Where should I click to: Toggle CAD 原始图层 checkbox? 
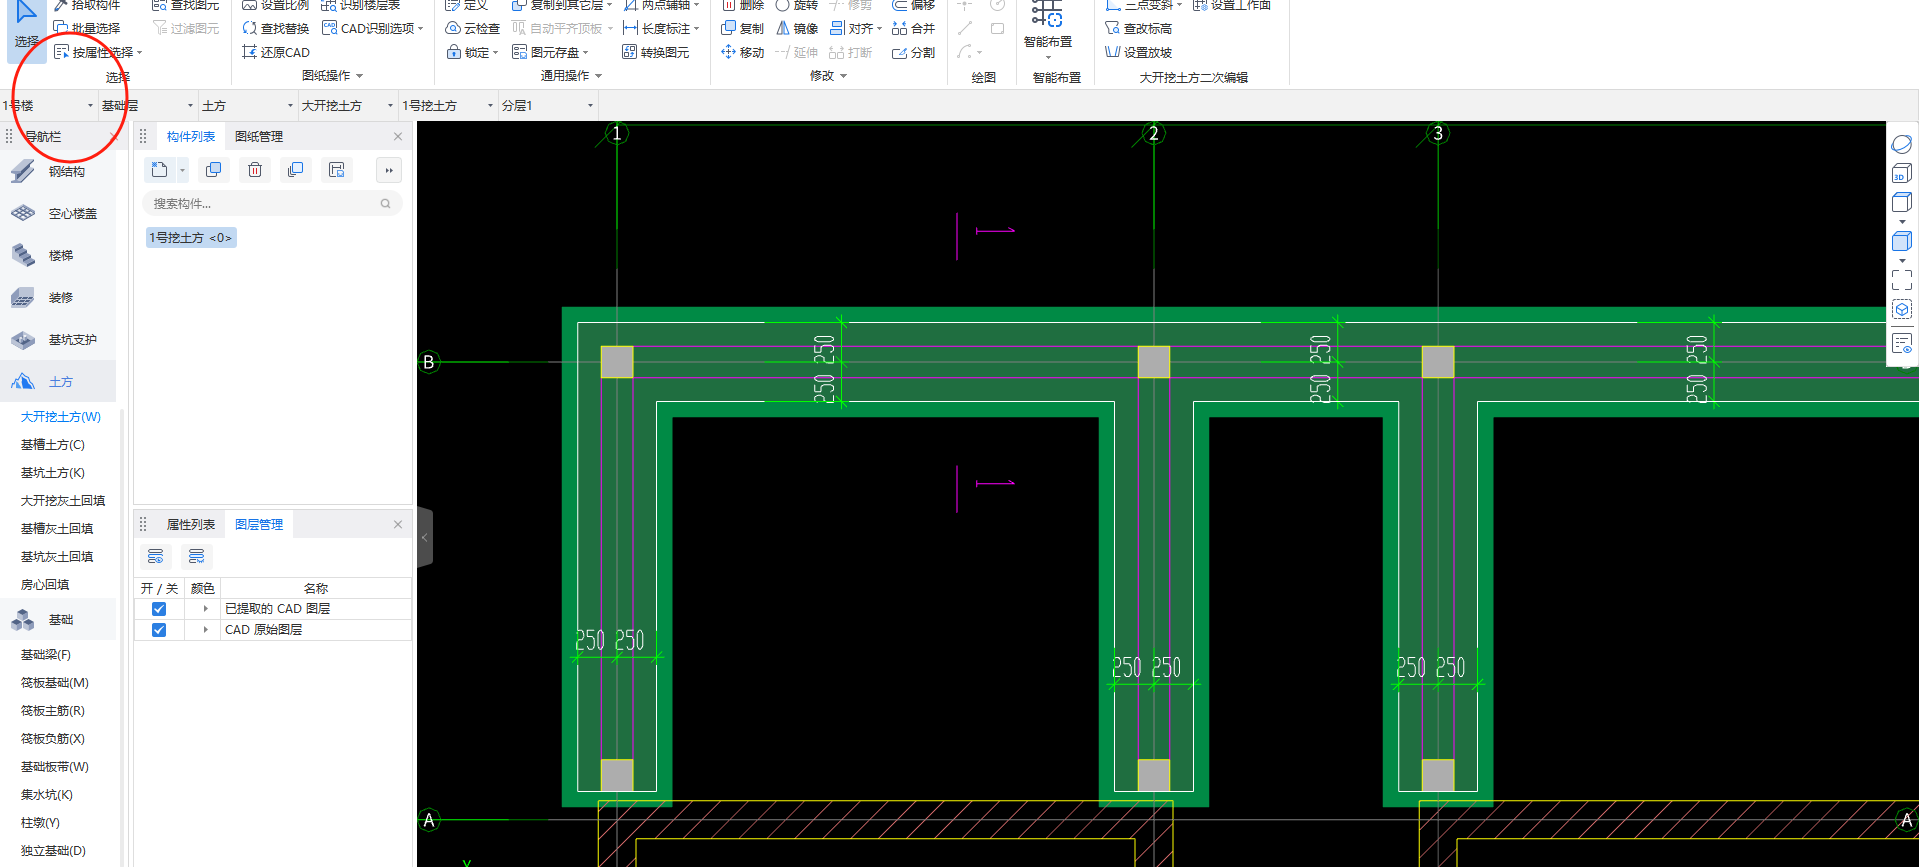158,630
